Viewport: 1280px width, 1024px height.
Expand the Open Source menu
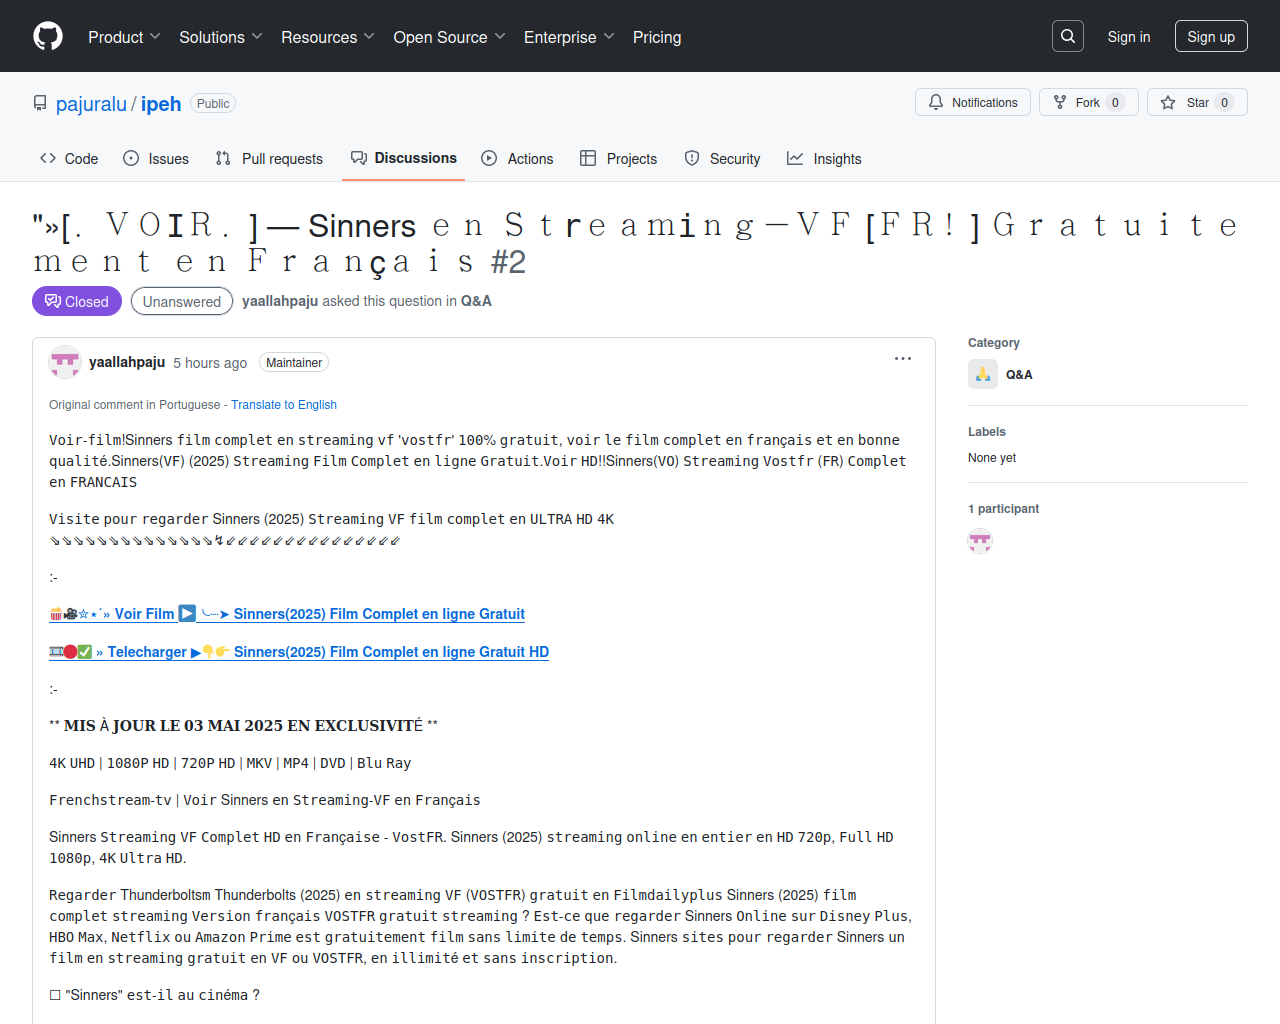(450, 37)
